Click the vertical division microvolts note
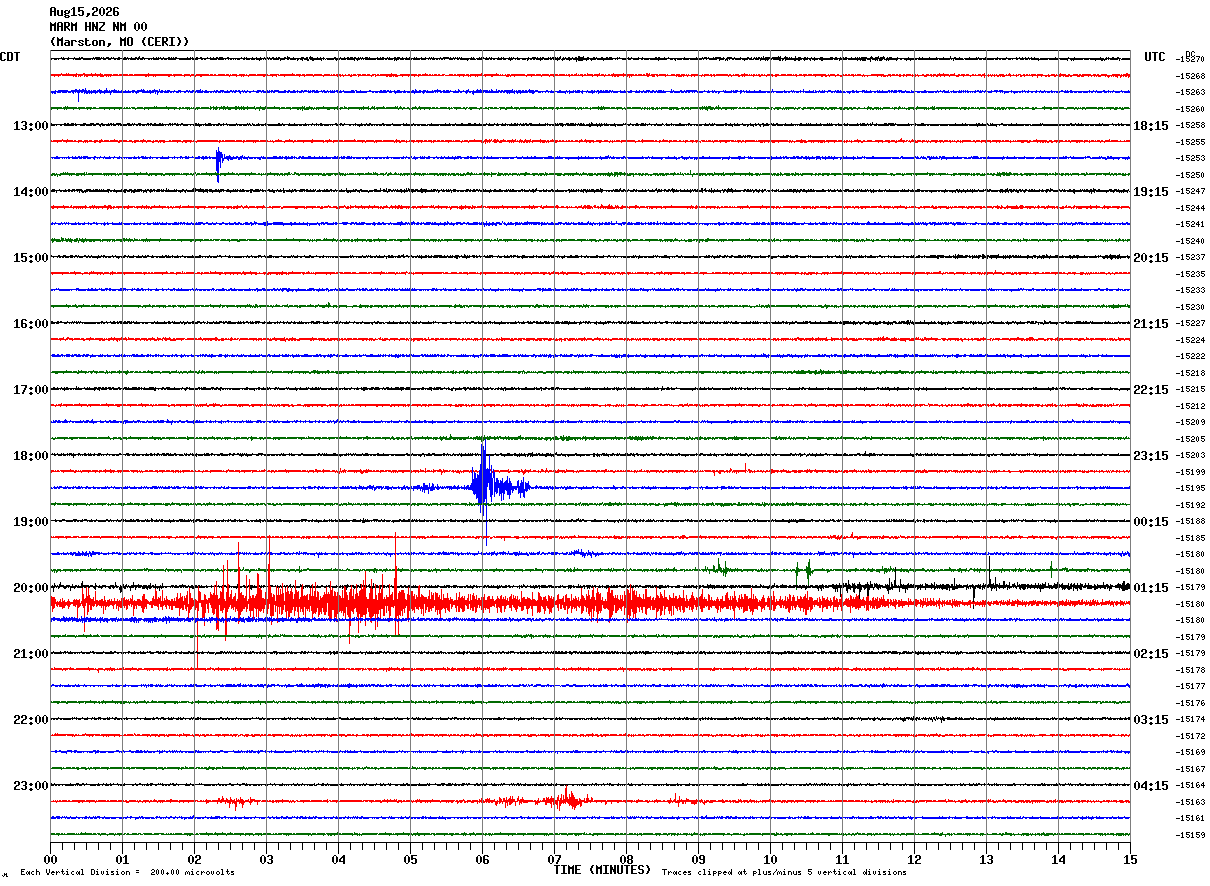Image resolution: width=1210 pixels, height=886 pixels. [127, 872]
